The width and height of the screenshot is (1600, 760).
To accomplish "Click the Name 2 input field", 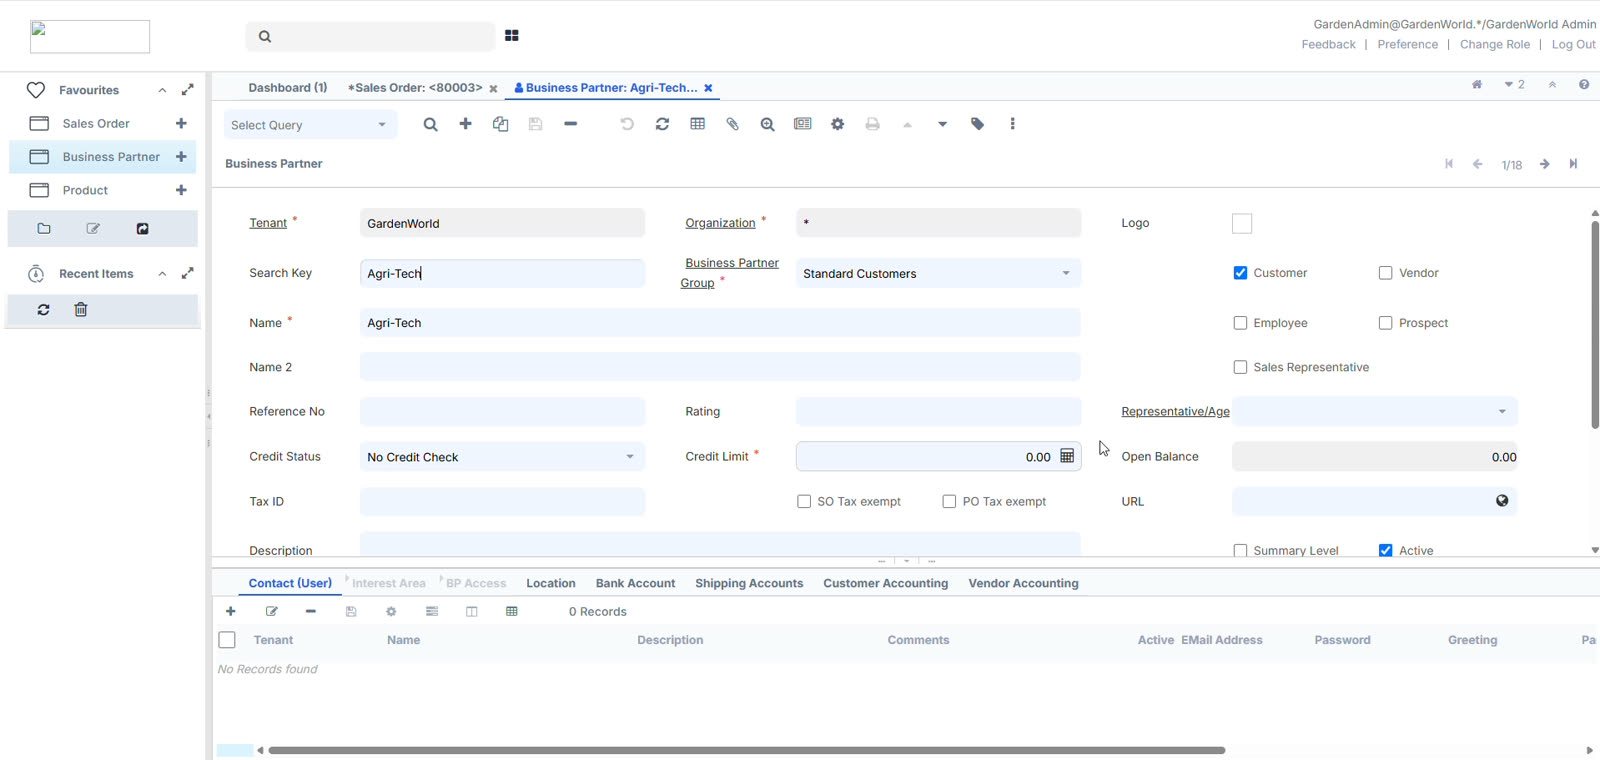I will 720,367.
